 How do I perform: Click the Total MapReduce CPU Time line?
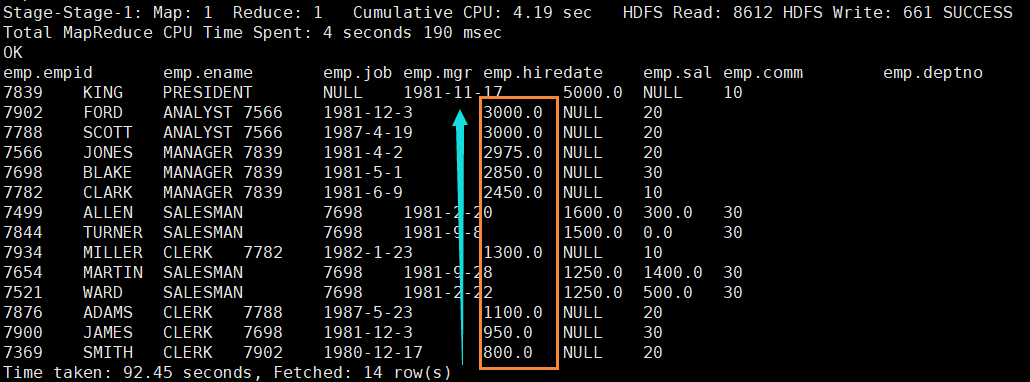pos(252,33)
